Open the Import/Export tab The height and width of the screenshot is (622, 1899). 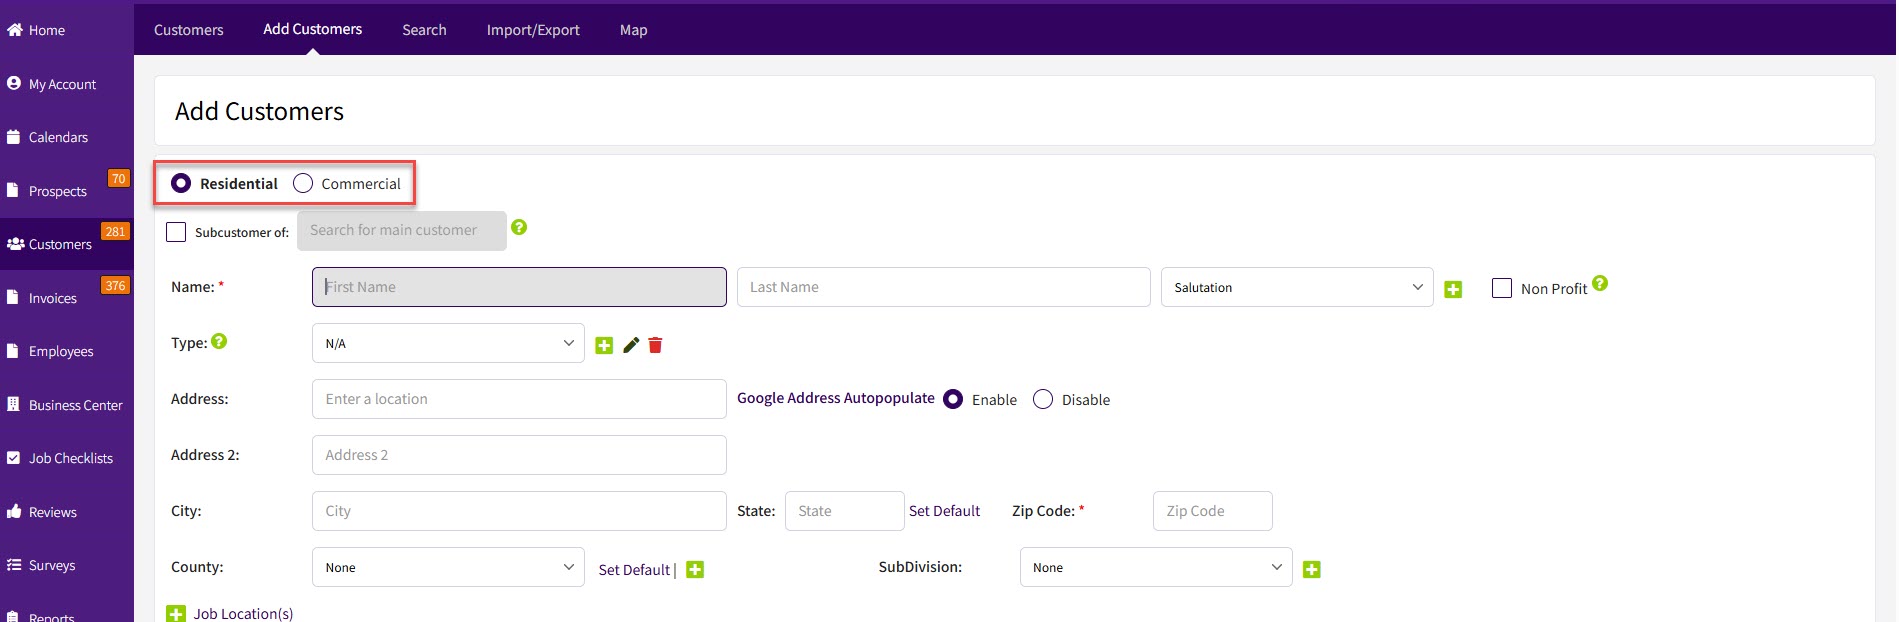pos(533,30)
